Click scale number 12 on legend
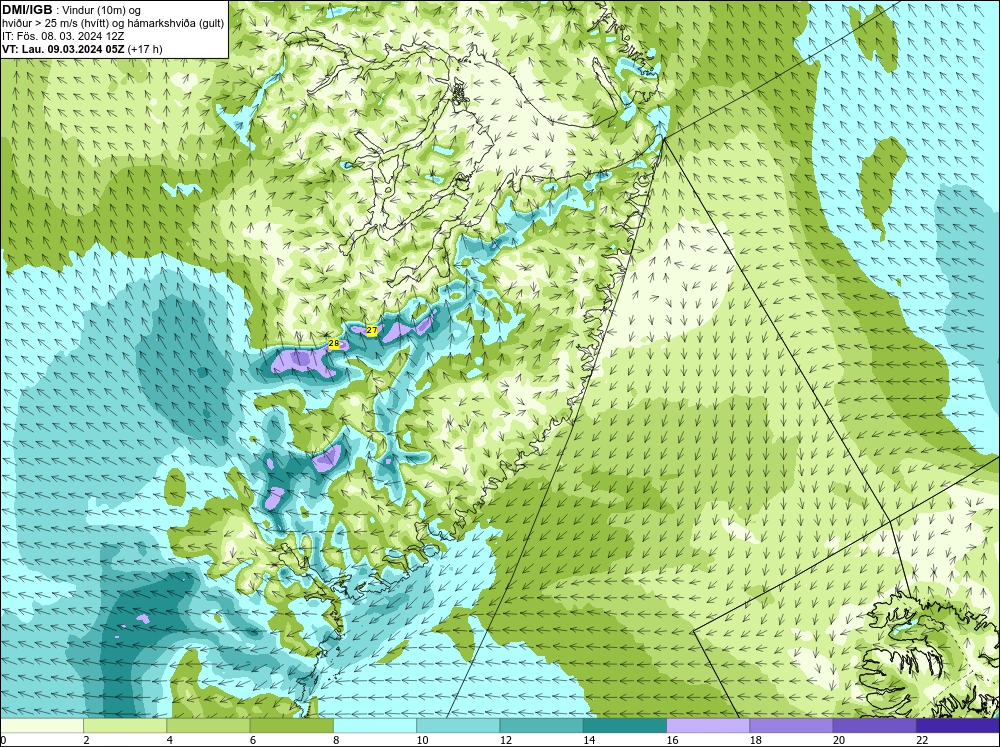This screenshot has height=747, width=1000. tap(506, 740)
